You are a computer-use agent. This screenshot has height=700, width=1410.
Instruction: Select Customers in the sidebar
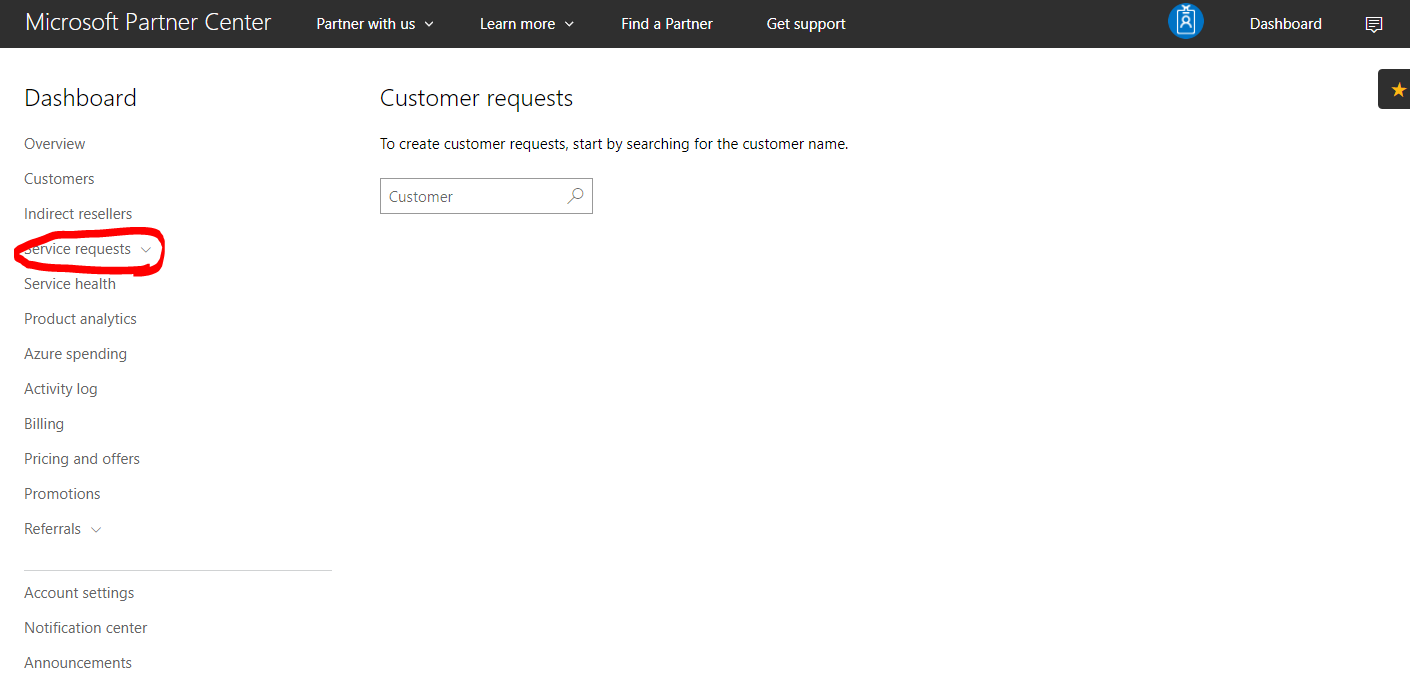(x=59, y=179)
